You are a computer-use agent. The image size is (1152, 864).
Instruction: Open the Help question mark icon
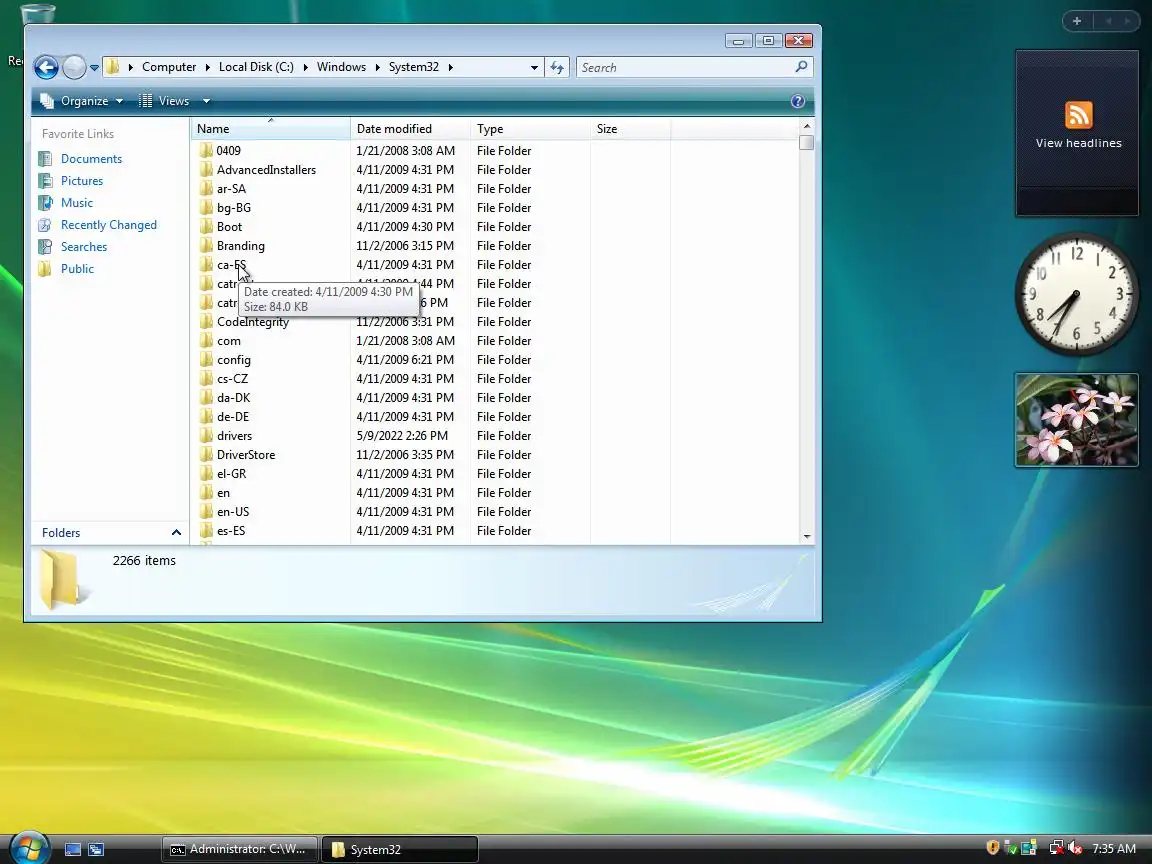click(798, 101)
